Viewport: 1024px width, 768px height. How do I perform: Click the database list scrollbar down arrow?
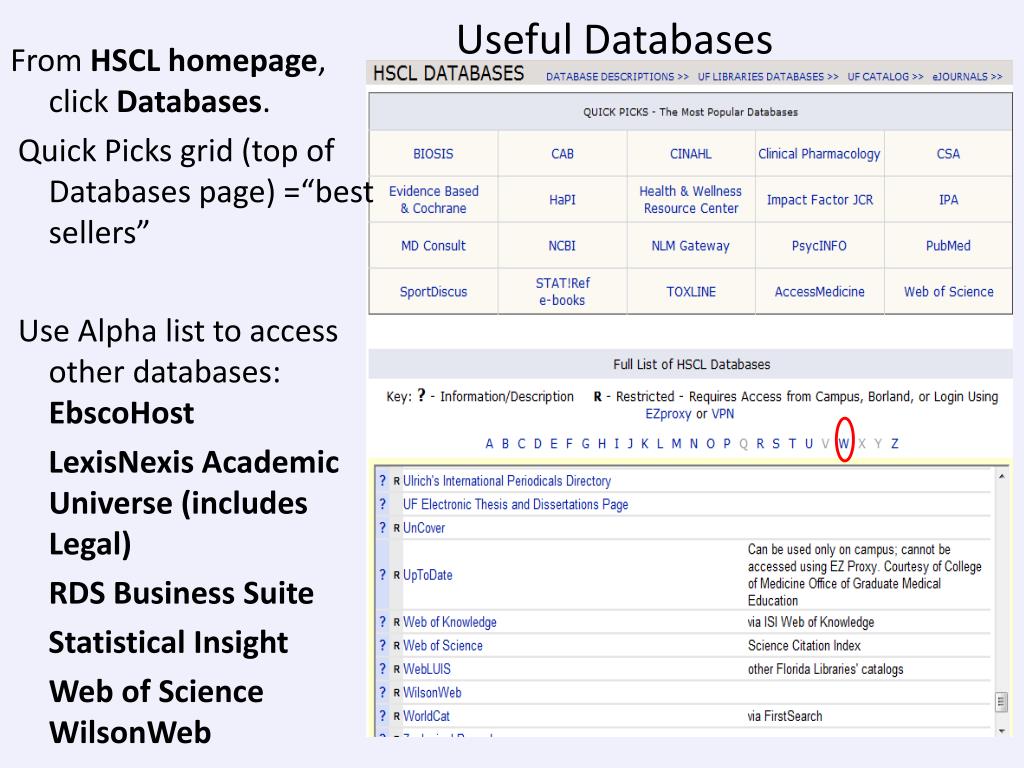point(1001,731)
